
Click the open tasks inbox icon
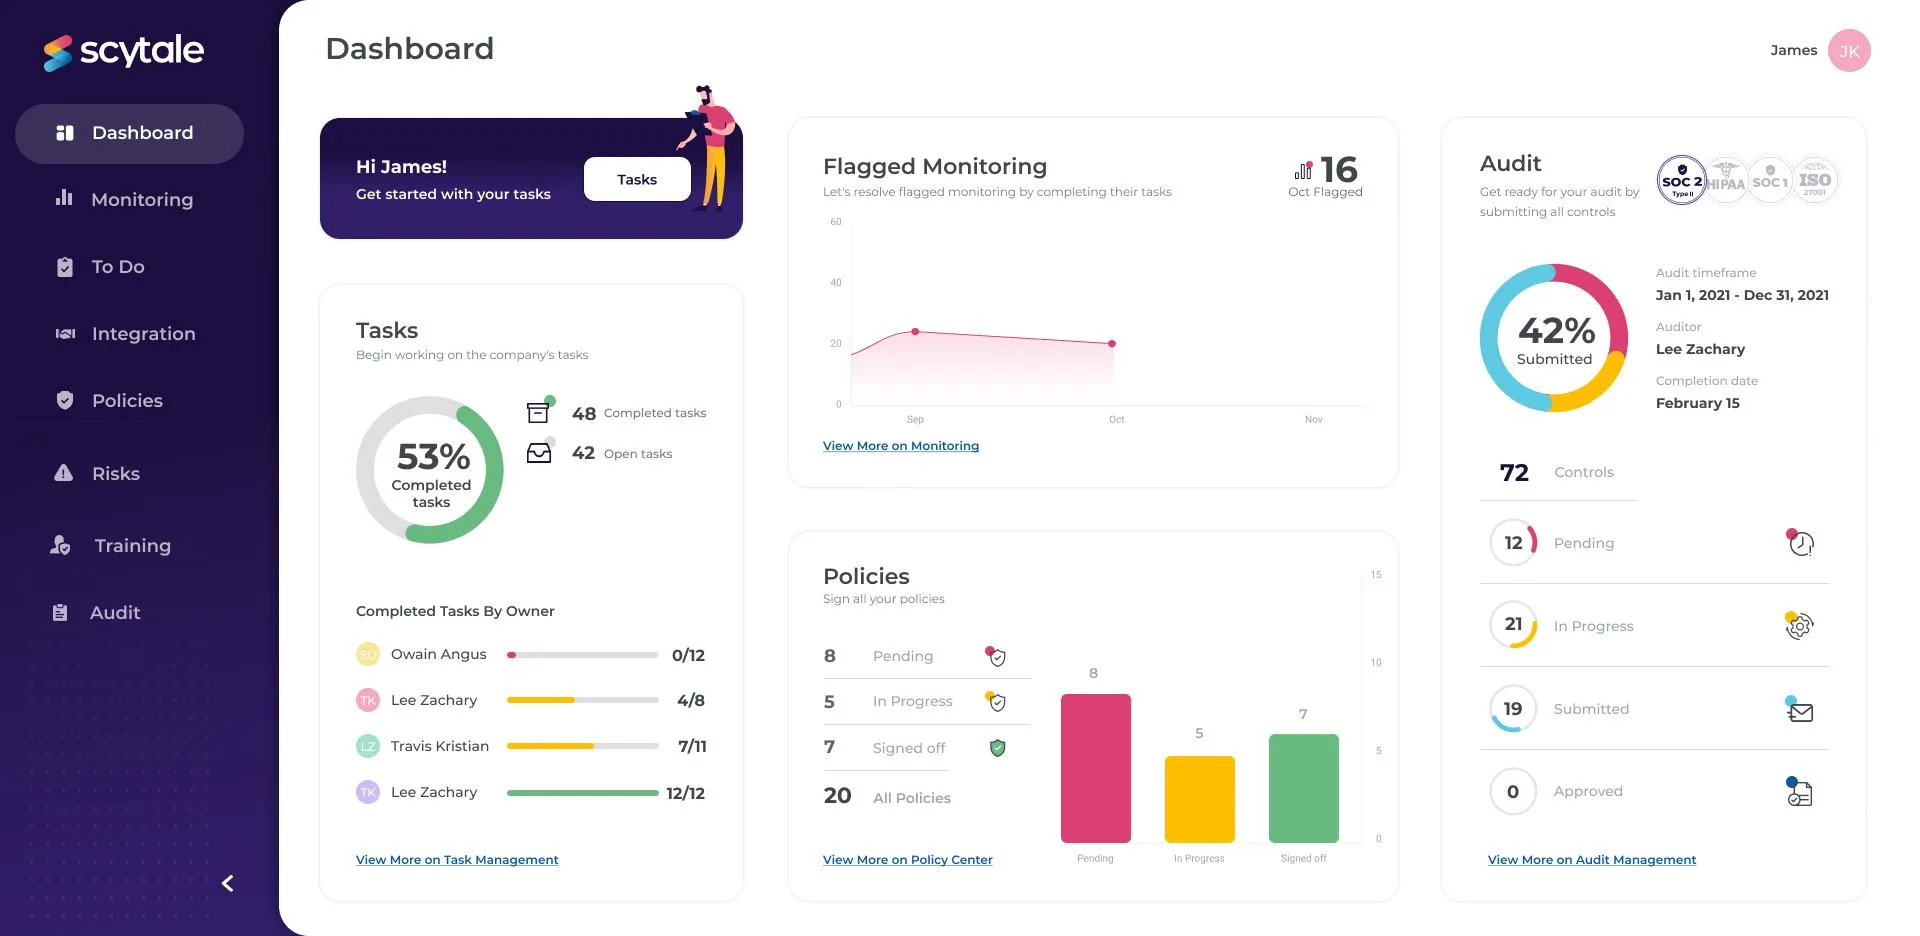[x=540, y=452]
